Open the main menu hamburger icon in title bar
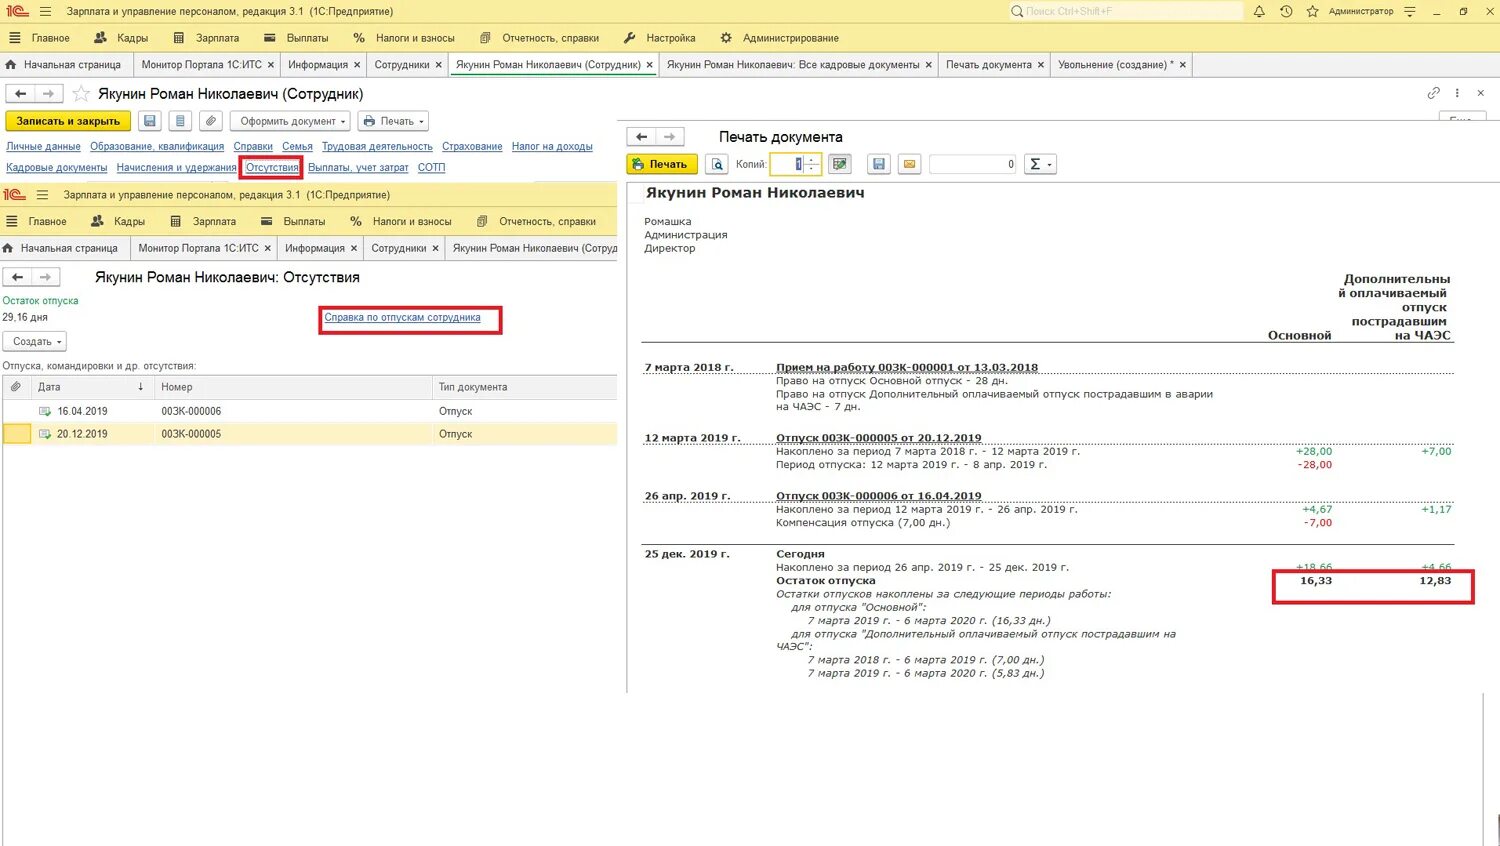 45,11
